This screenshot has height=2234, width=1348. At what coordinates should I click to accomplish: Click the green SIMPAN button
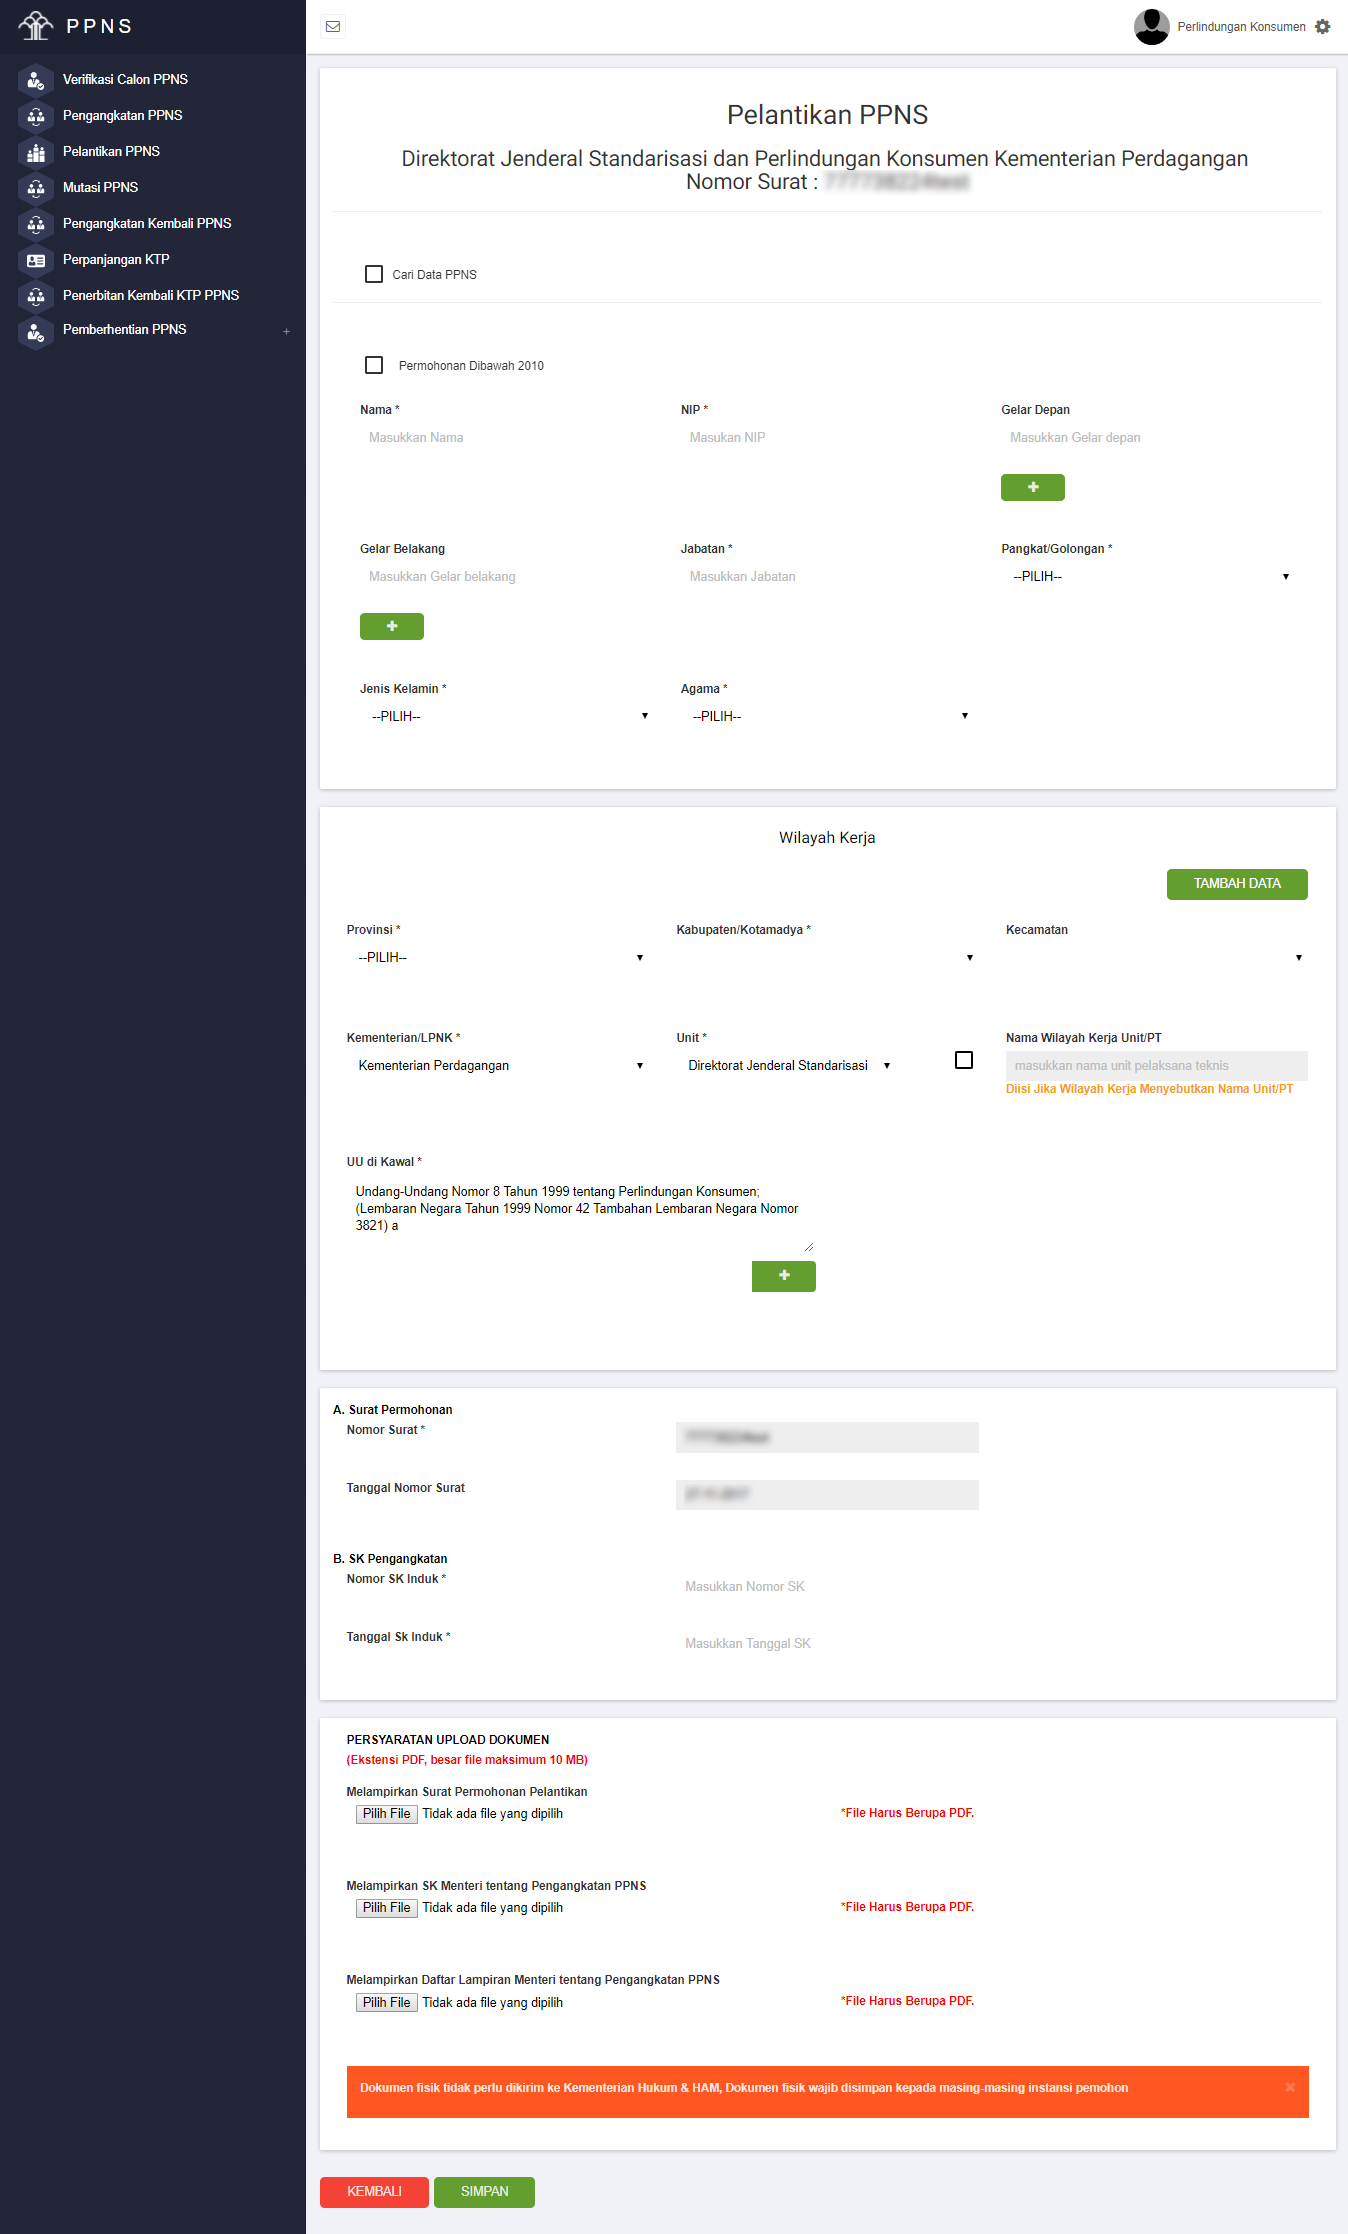(484, 2191)
